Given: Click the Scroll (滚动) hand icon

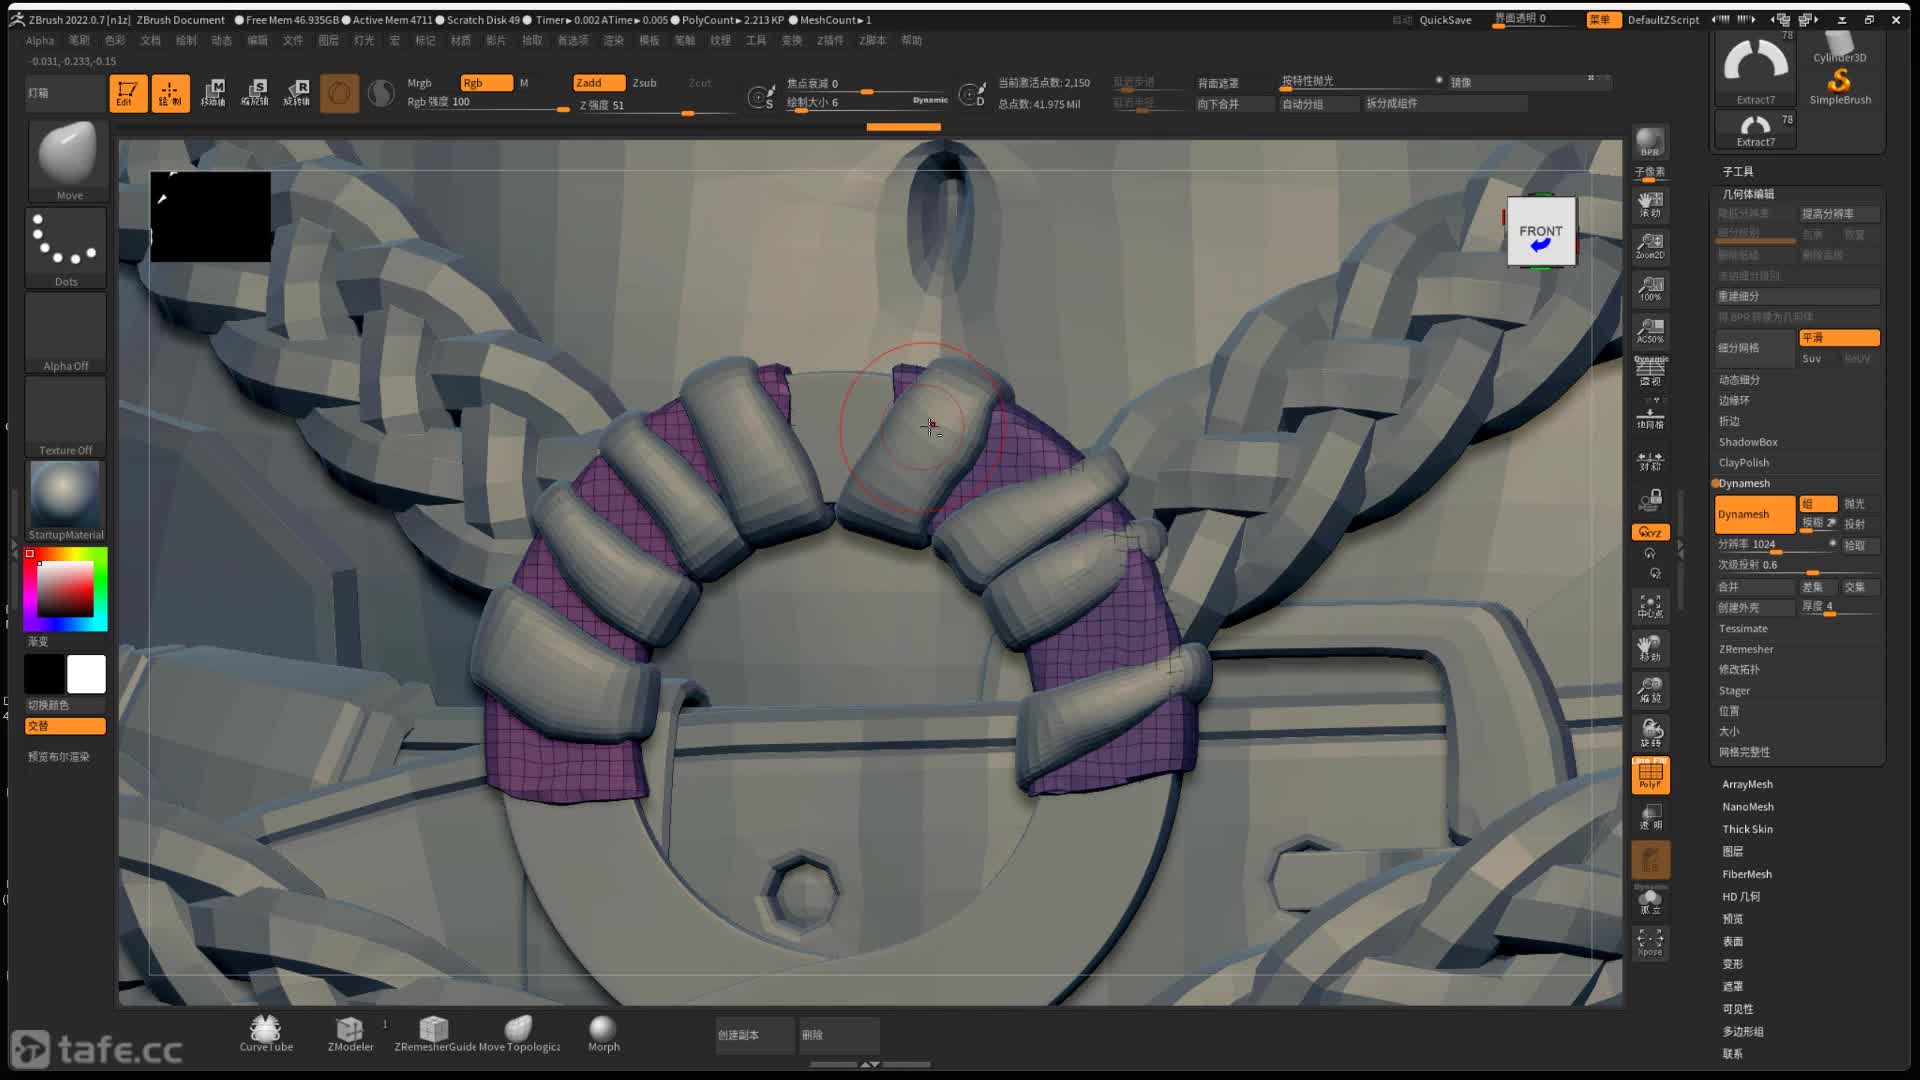Looking at the screenshot, I should (x=1650, y=204).
